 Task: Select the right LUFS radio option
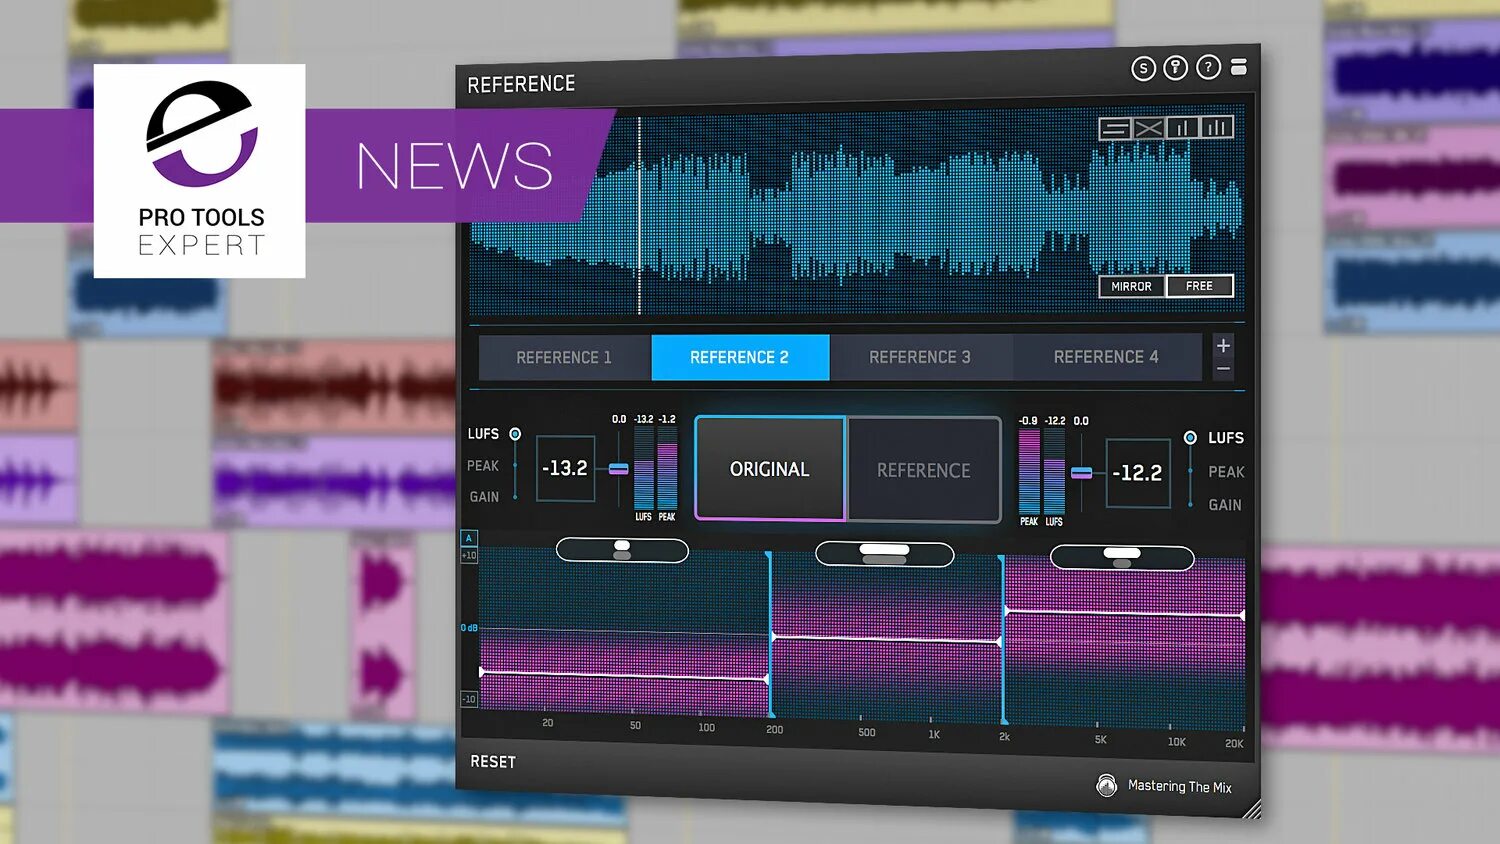click(x=1190, y=438)
